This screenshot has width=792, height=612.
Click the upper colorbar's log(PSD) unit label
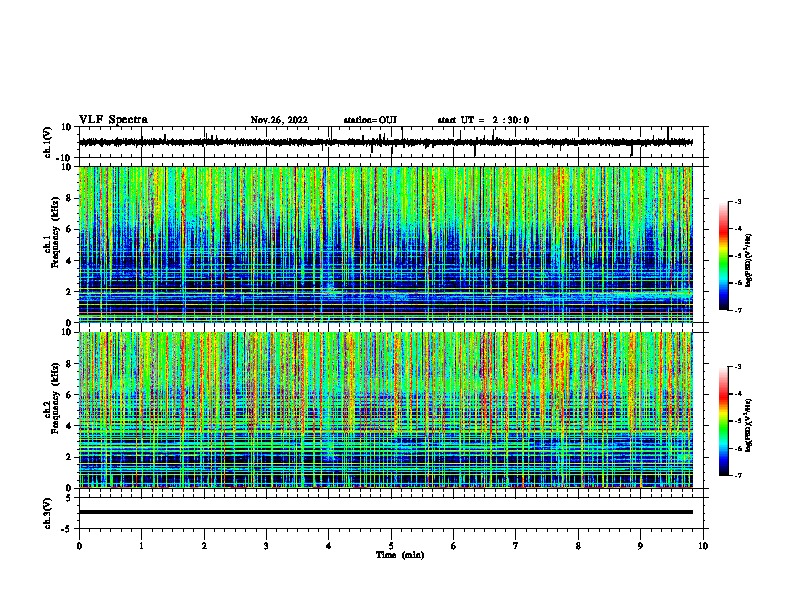pos(749,261)
